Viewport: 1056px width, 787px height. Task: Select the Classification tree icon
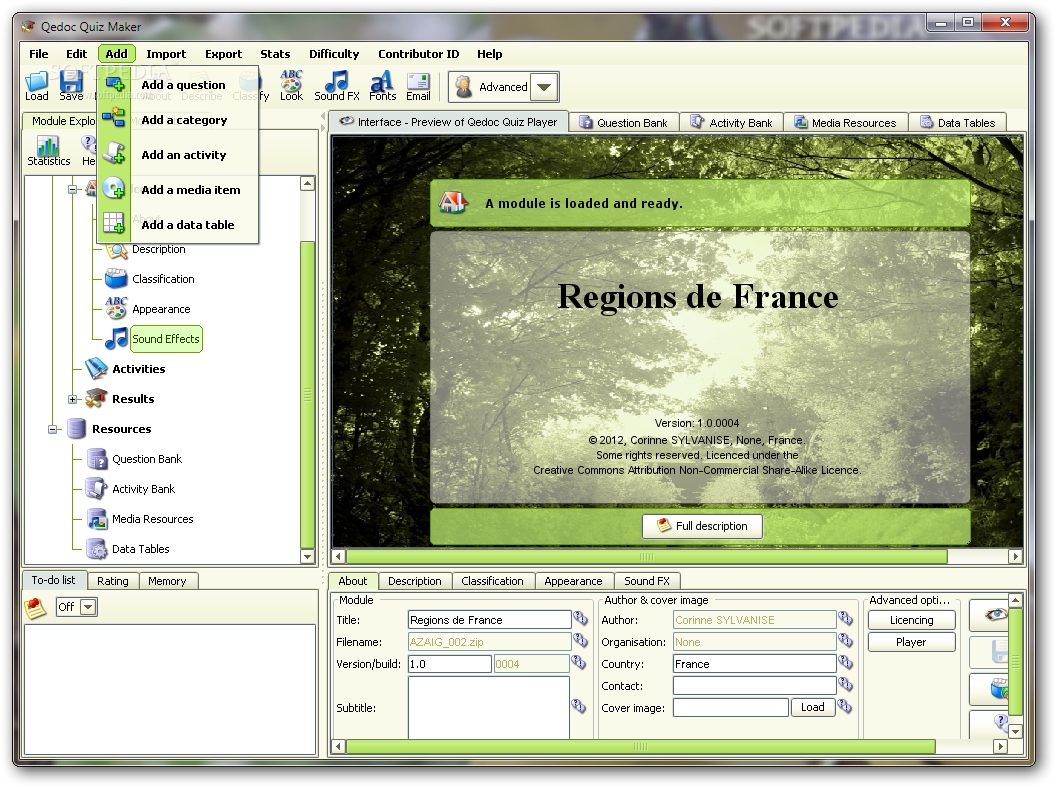click(116, 279)
